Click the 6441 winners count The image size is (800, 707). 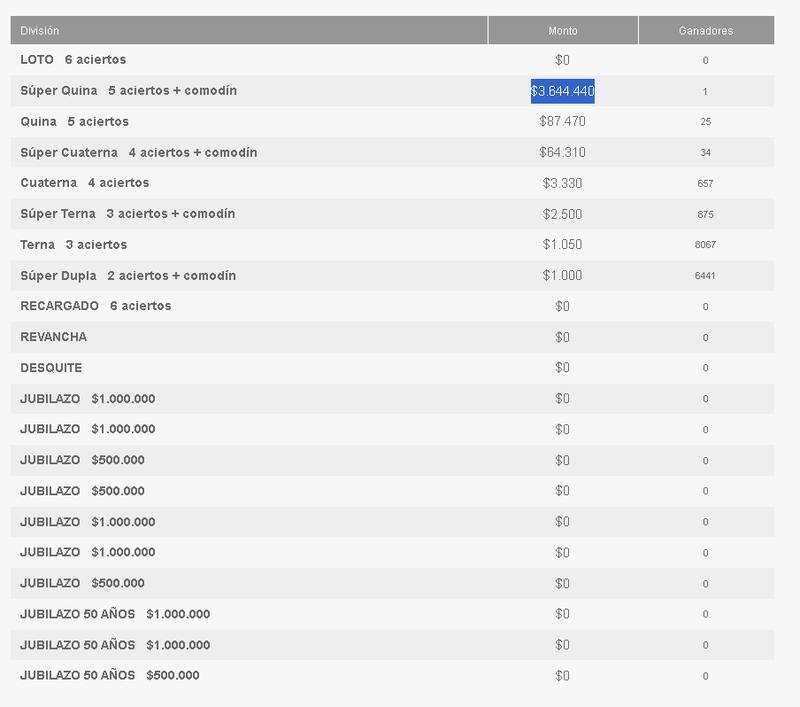tap(705, 276)
